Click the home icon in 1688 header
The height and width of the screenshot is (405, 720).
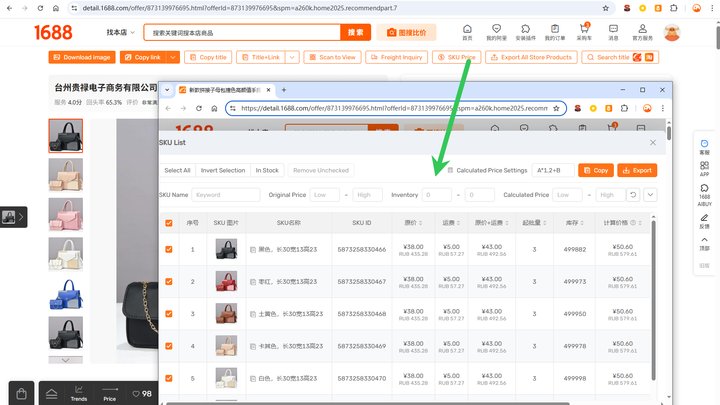pyautogui.click(x=467, y=32)
